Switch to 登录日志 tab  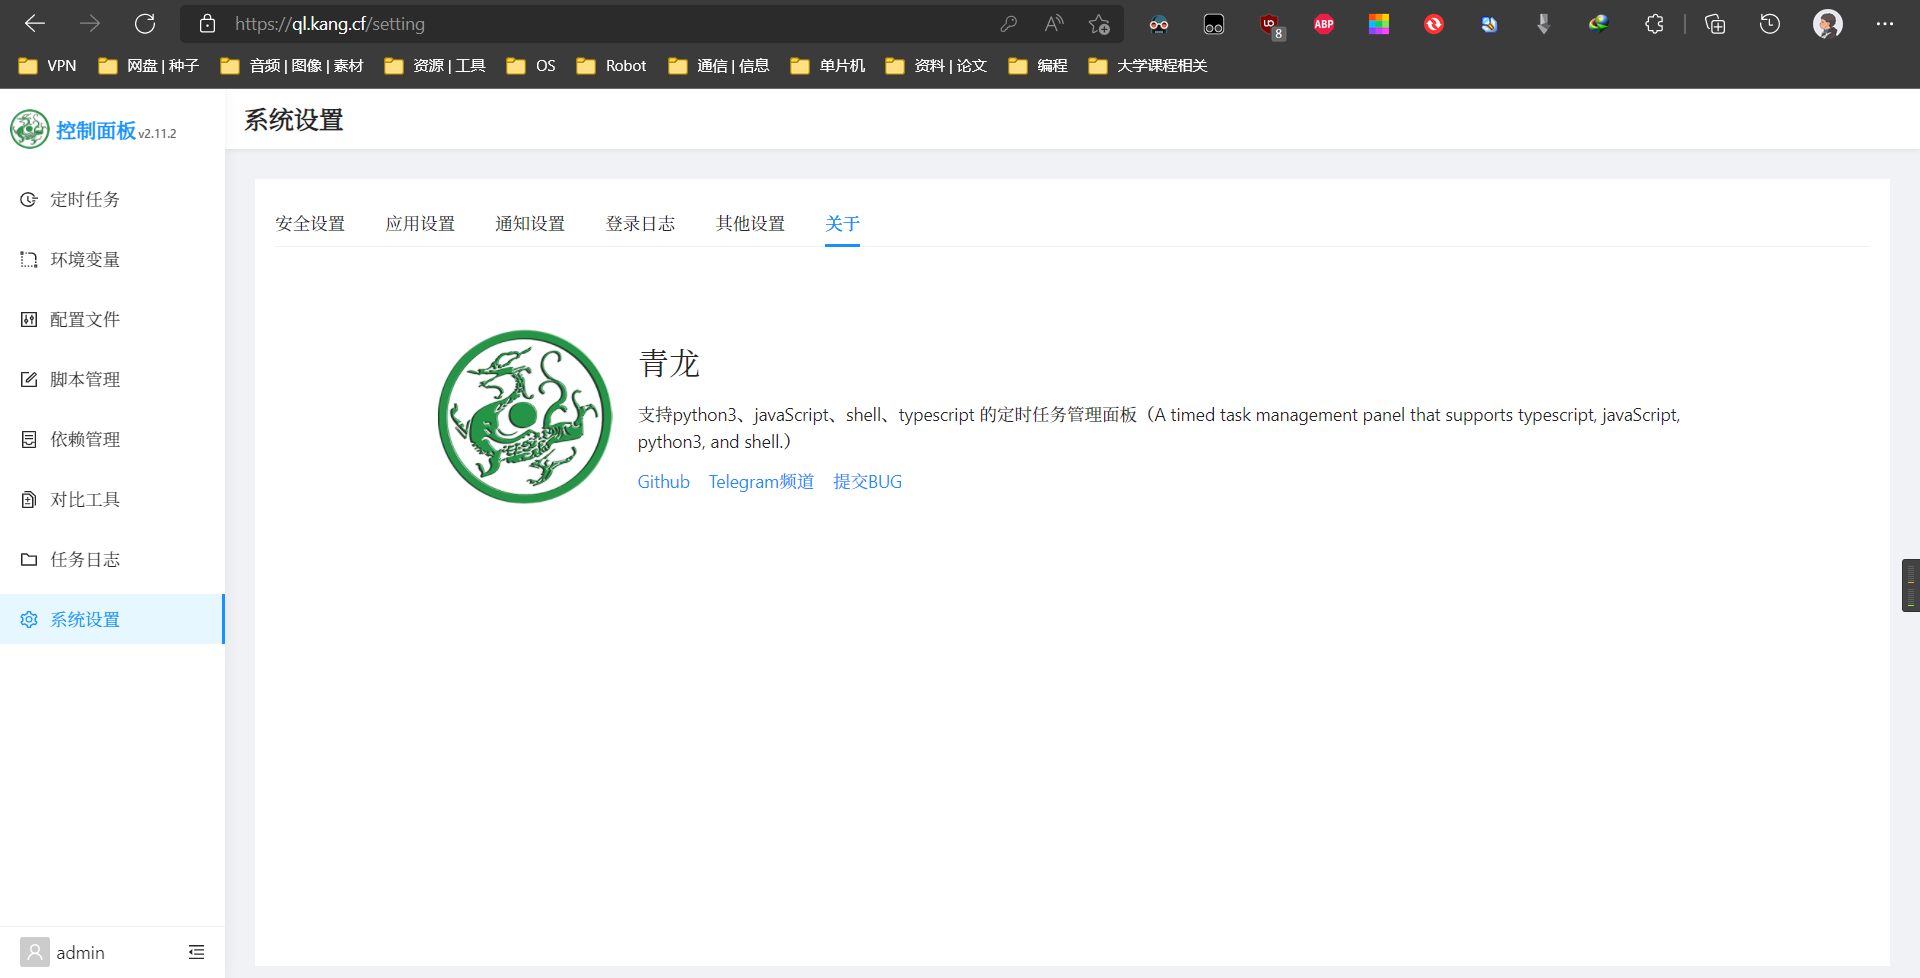point(640,223)
